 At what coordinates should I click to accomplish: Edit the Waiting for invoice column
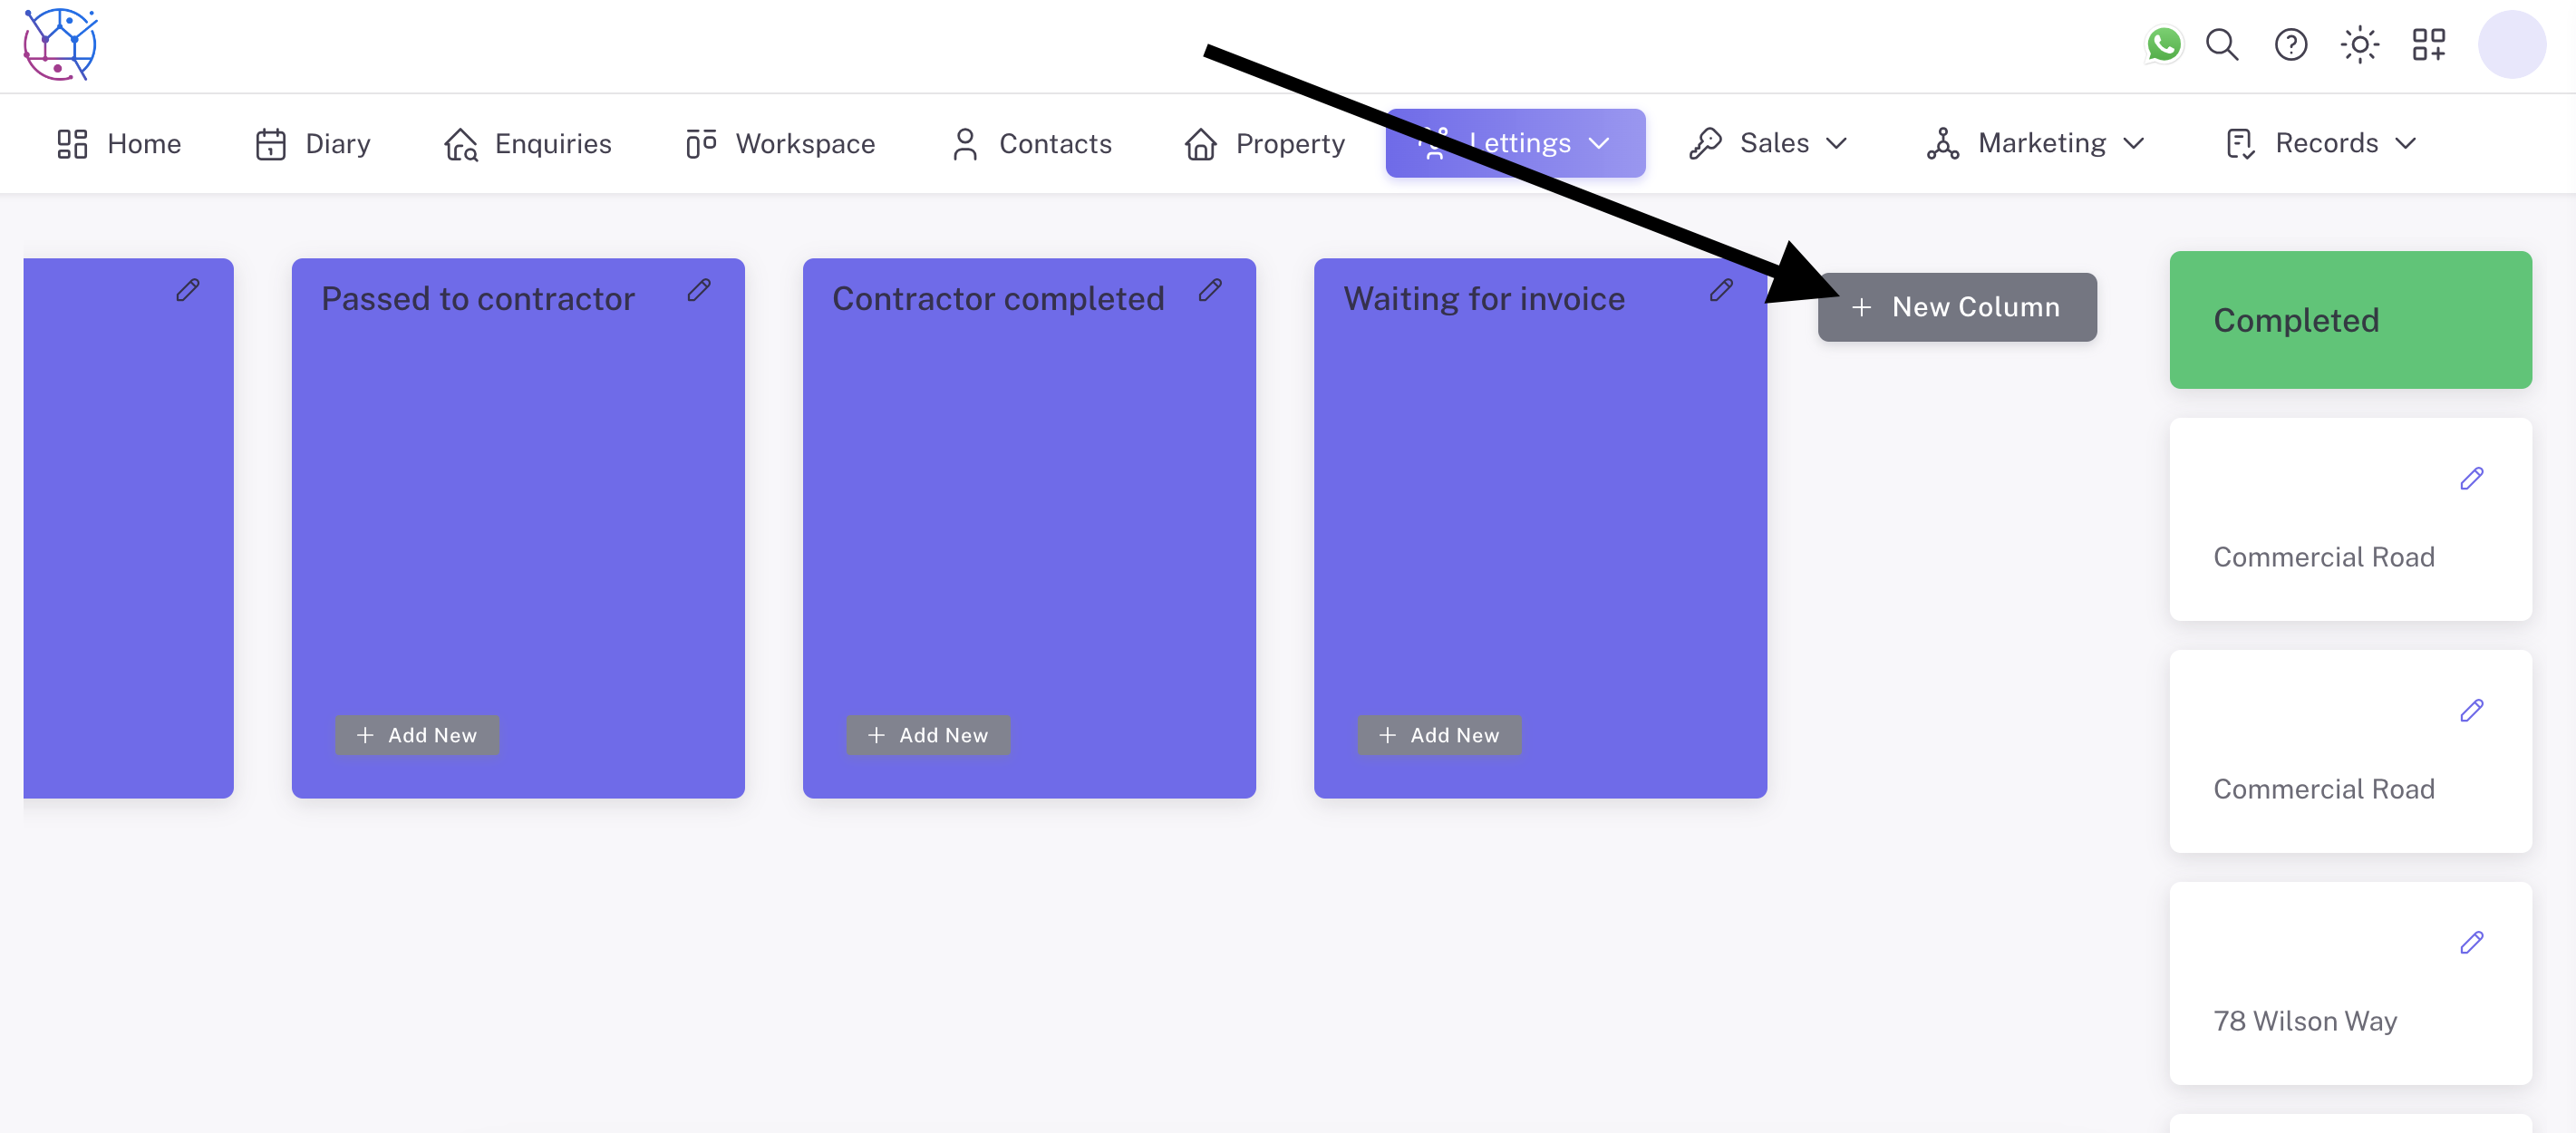(1721, 290)
